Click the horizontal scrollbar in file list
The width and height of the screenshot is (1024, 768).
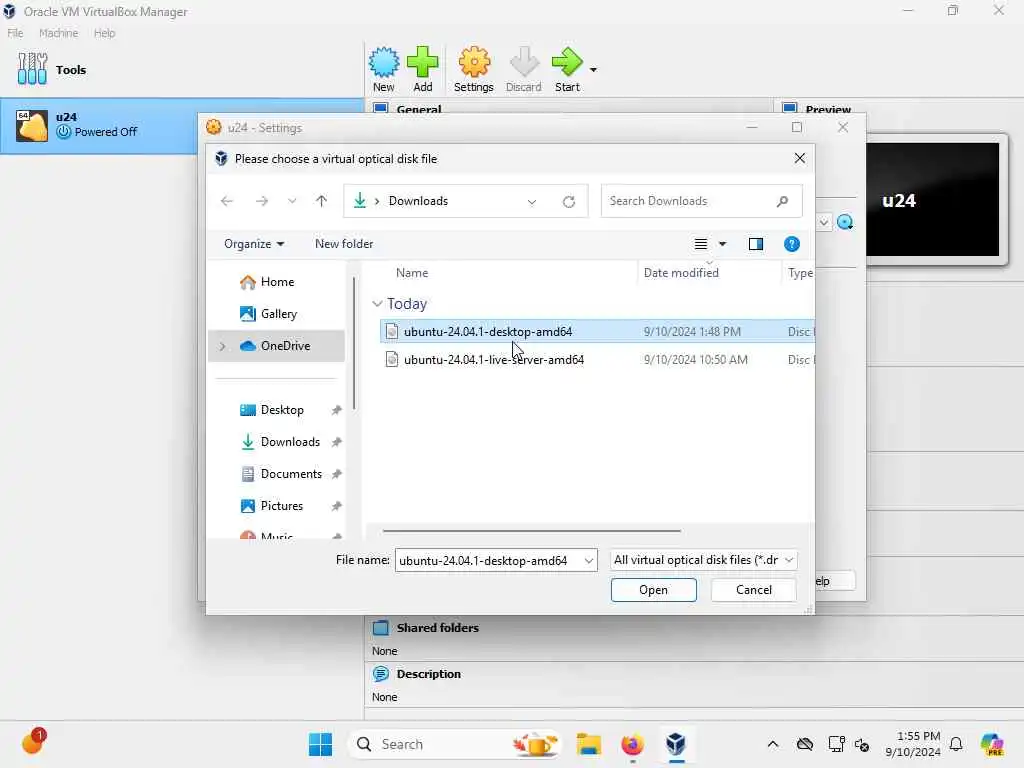coord(532,531)
